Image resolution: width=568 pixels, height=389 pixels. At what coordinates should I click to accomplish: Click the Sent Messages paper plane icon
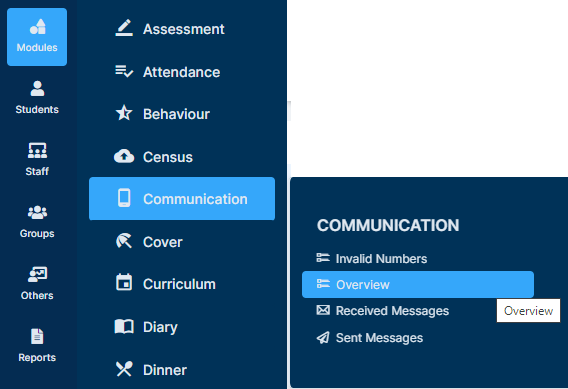(323, 338)
